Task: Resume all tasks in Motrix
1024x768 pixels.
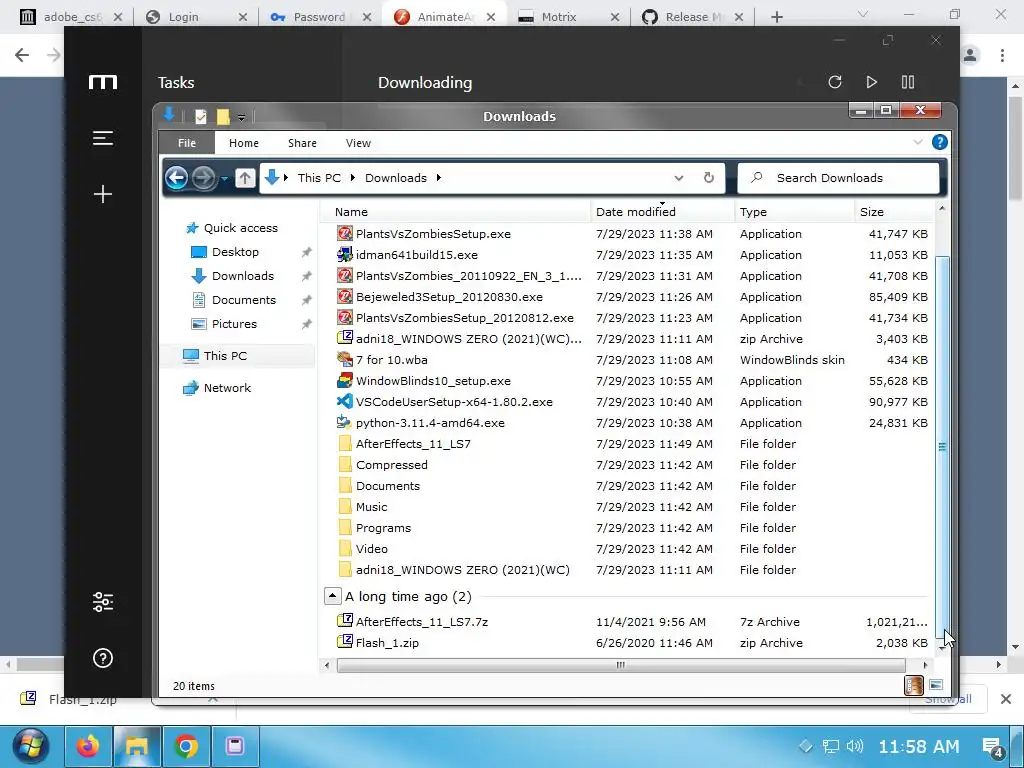Action: click(x=871, y=82)
